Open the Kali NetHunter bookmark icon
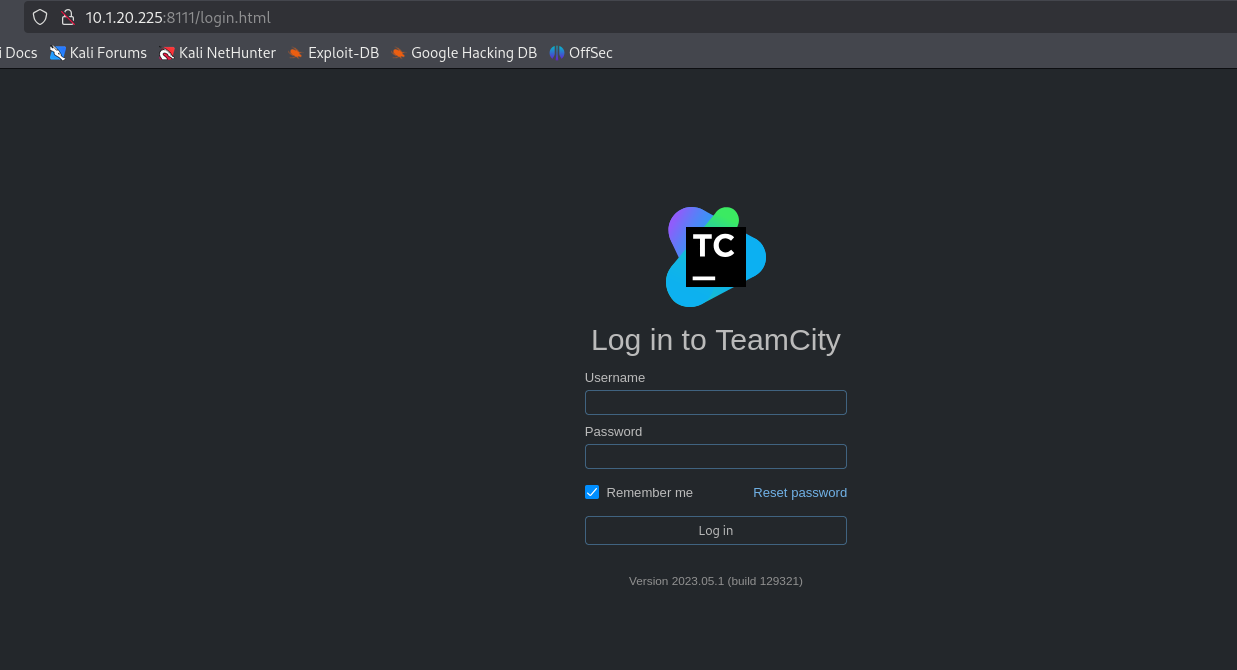Image resolution: width=1237 pixels, height=670 pixels. (167, 53)
